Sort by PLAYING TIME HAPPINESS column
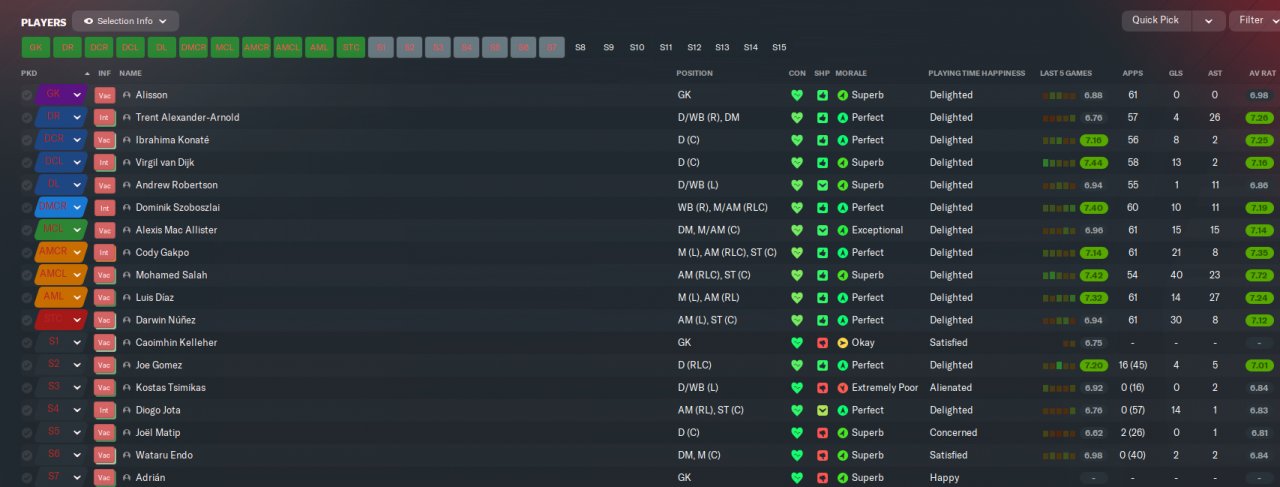This screenshot has height=487, width=1280. click(x=976, y=73)
